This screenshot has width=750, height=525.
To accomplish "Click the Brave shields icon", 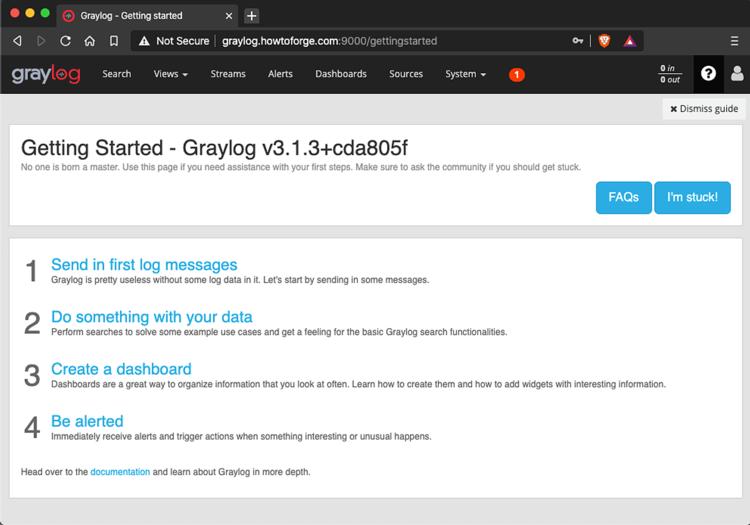I will [x=604, y=41].
